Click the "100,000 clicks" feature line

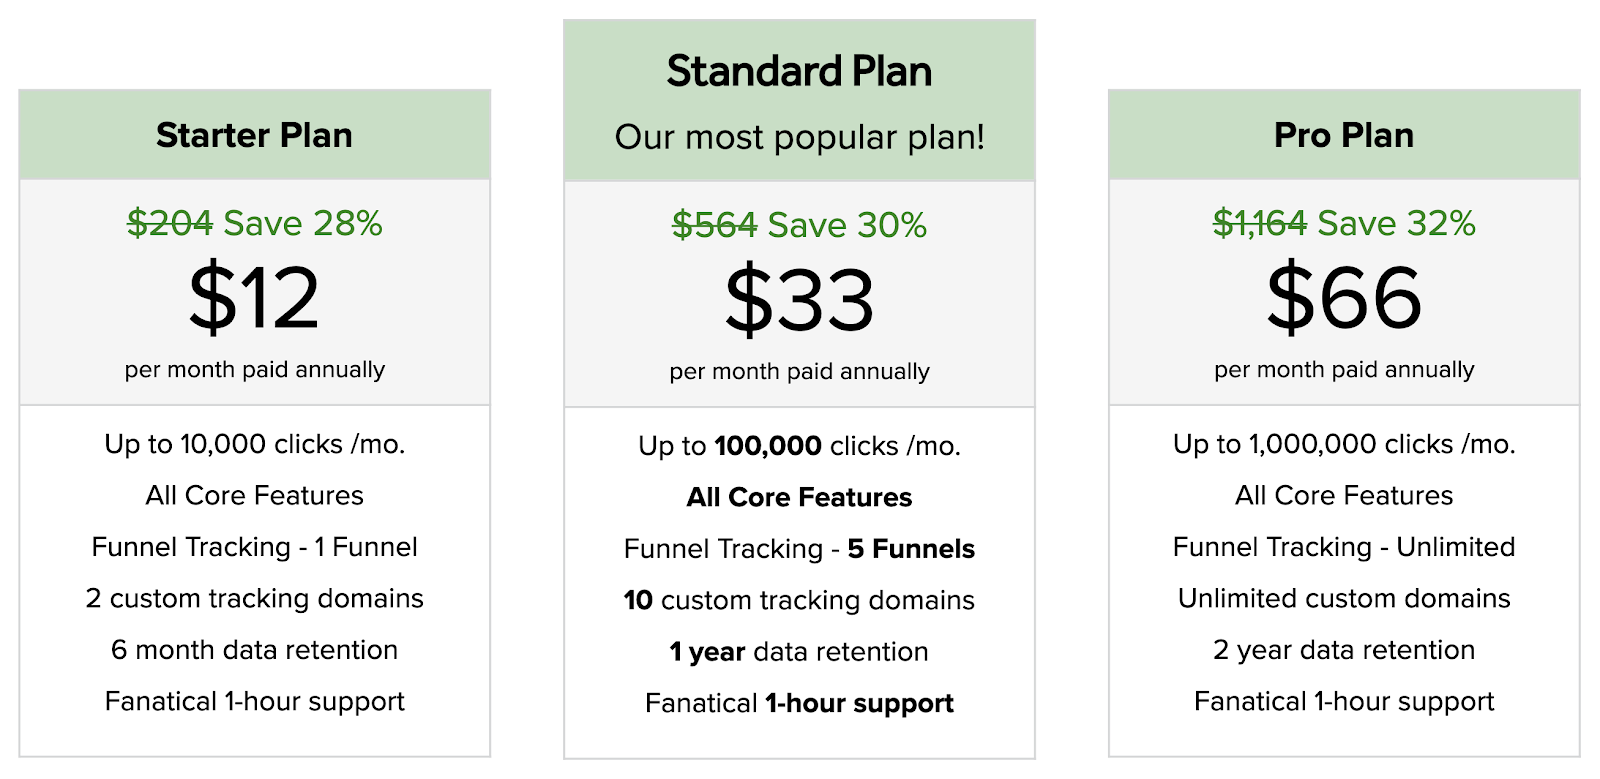(x=799, y=446)
